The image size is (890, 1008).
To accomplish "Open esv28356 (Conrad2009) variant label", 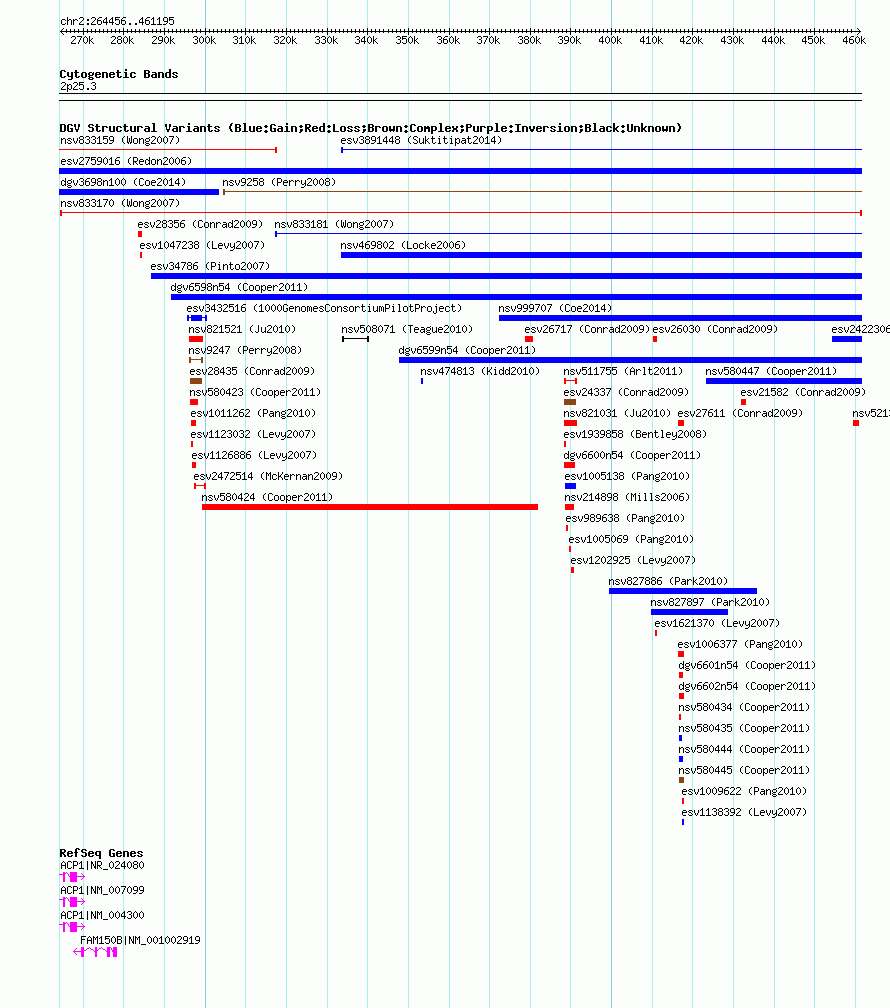I will 200,224.
